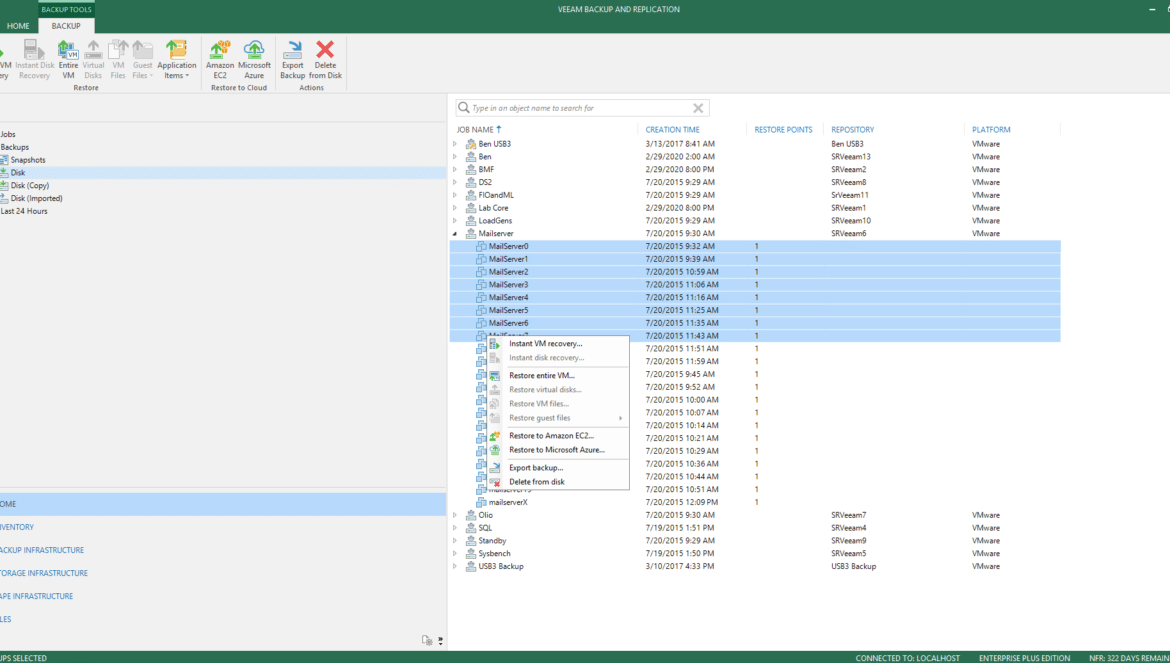Choose Delete from disk menu item
The width and height of the screenshot is (1170, 663).
[x=557, y=482]
